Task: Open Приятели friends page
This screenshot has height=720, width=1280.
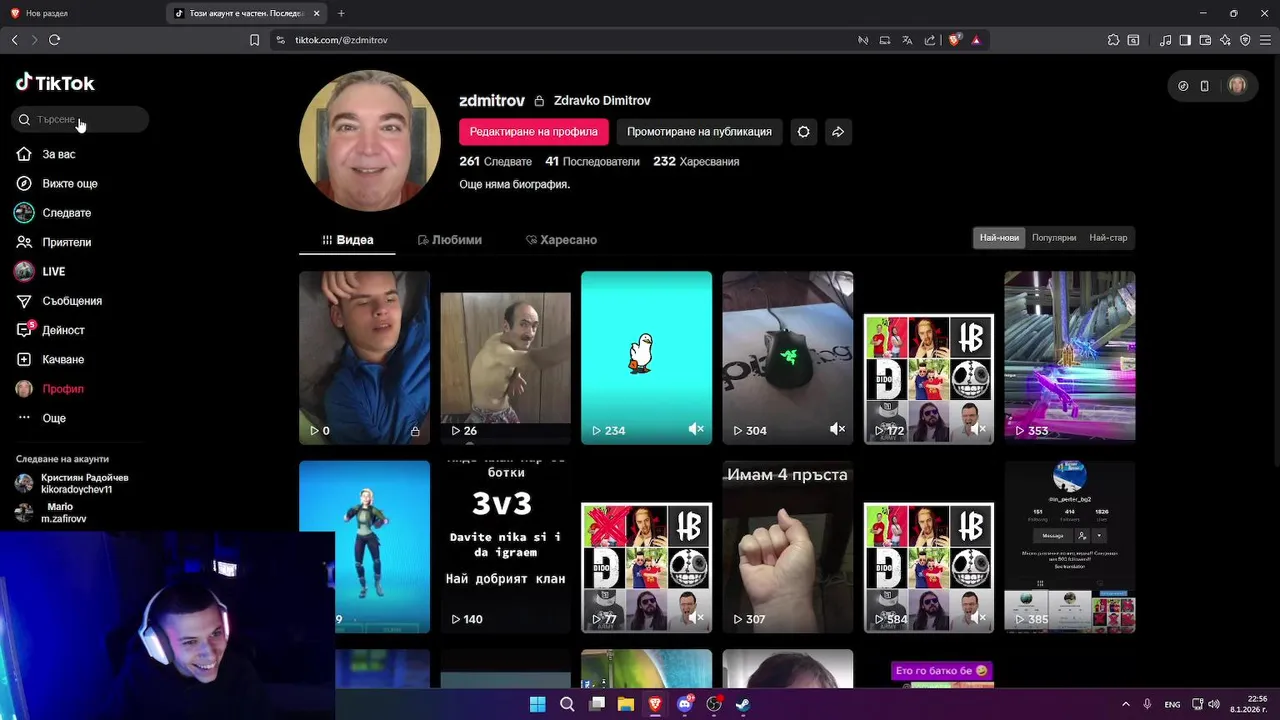Action: pyautogui.click(x=54, y=242)
